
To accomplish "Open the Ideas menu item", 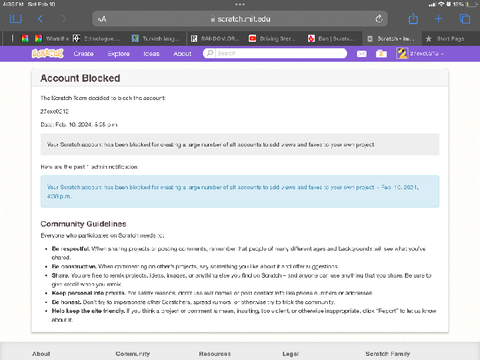I will coord(151,54).
